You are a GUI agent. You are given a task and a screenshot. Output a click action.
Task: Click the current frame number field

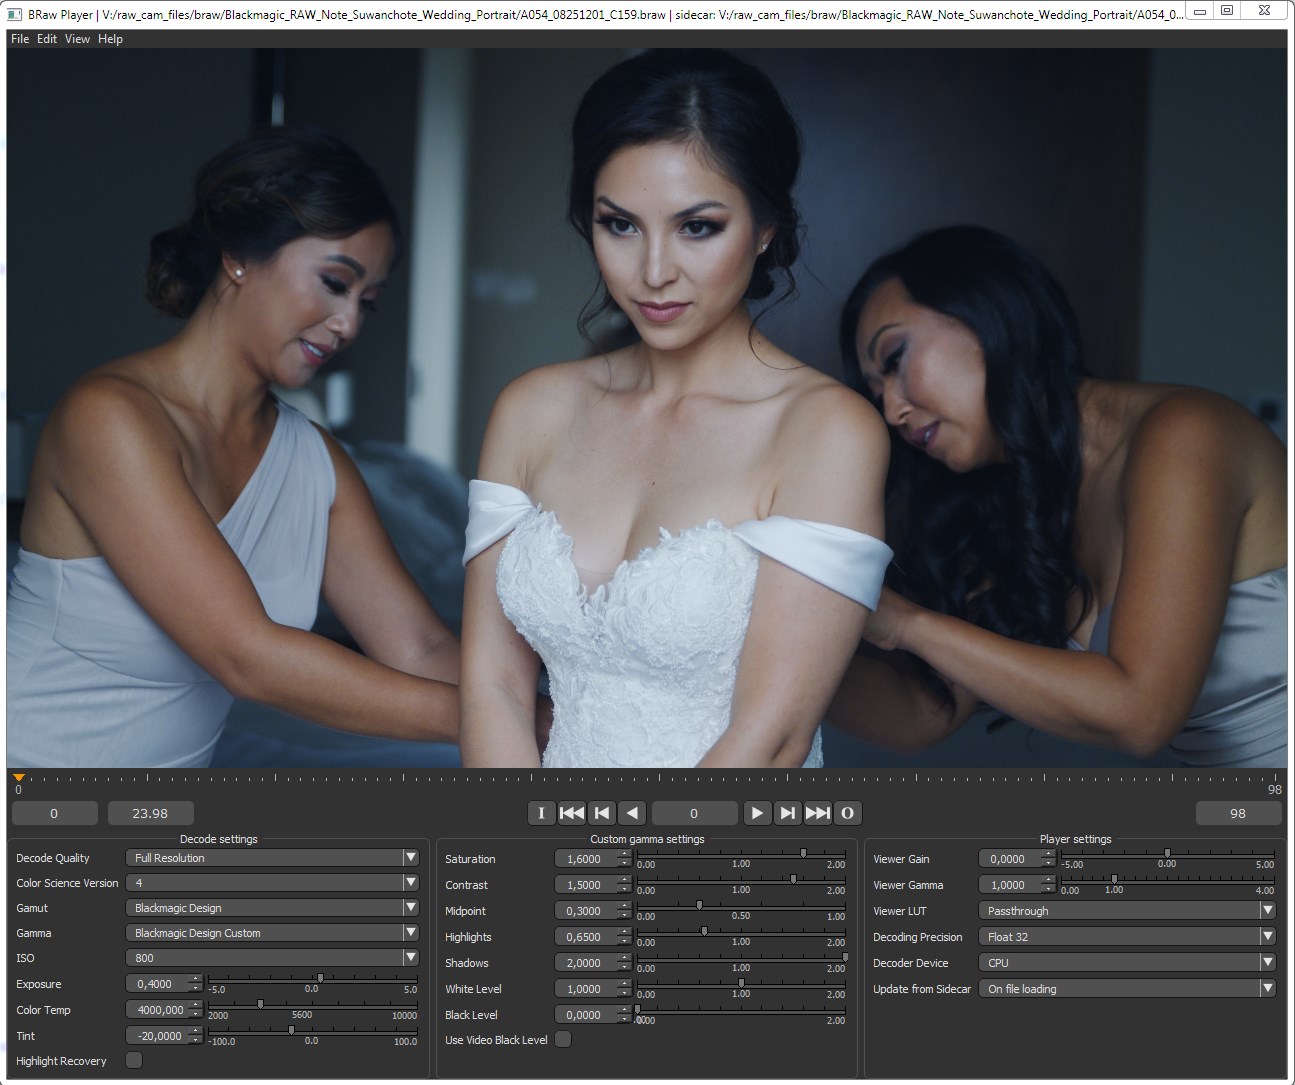[694, 813]
